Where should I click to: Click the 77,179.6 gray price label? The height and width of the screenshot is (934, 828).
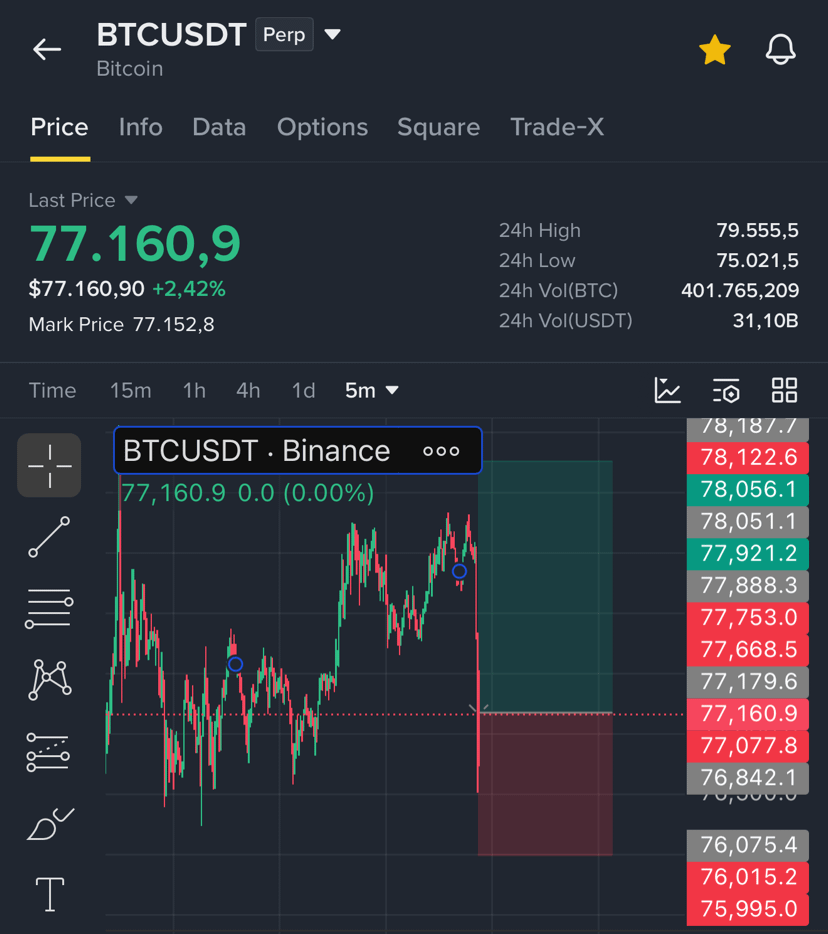pos(748,681)
